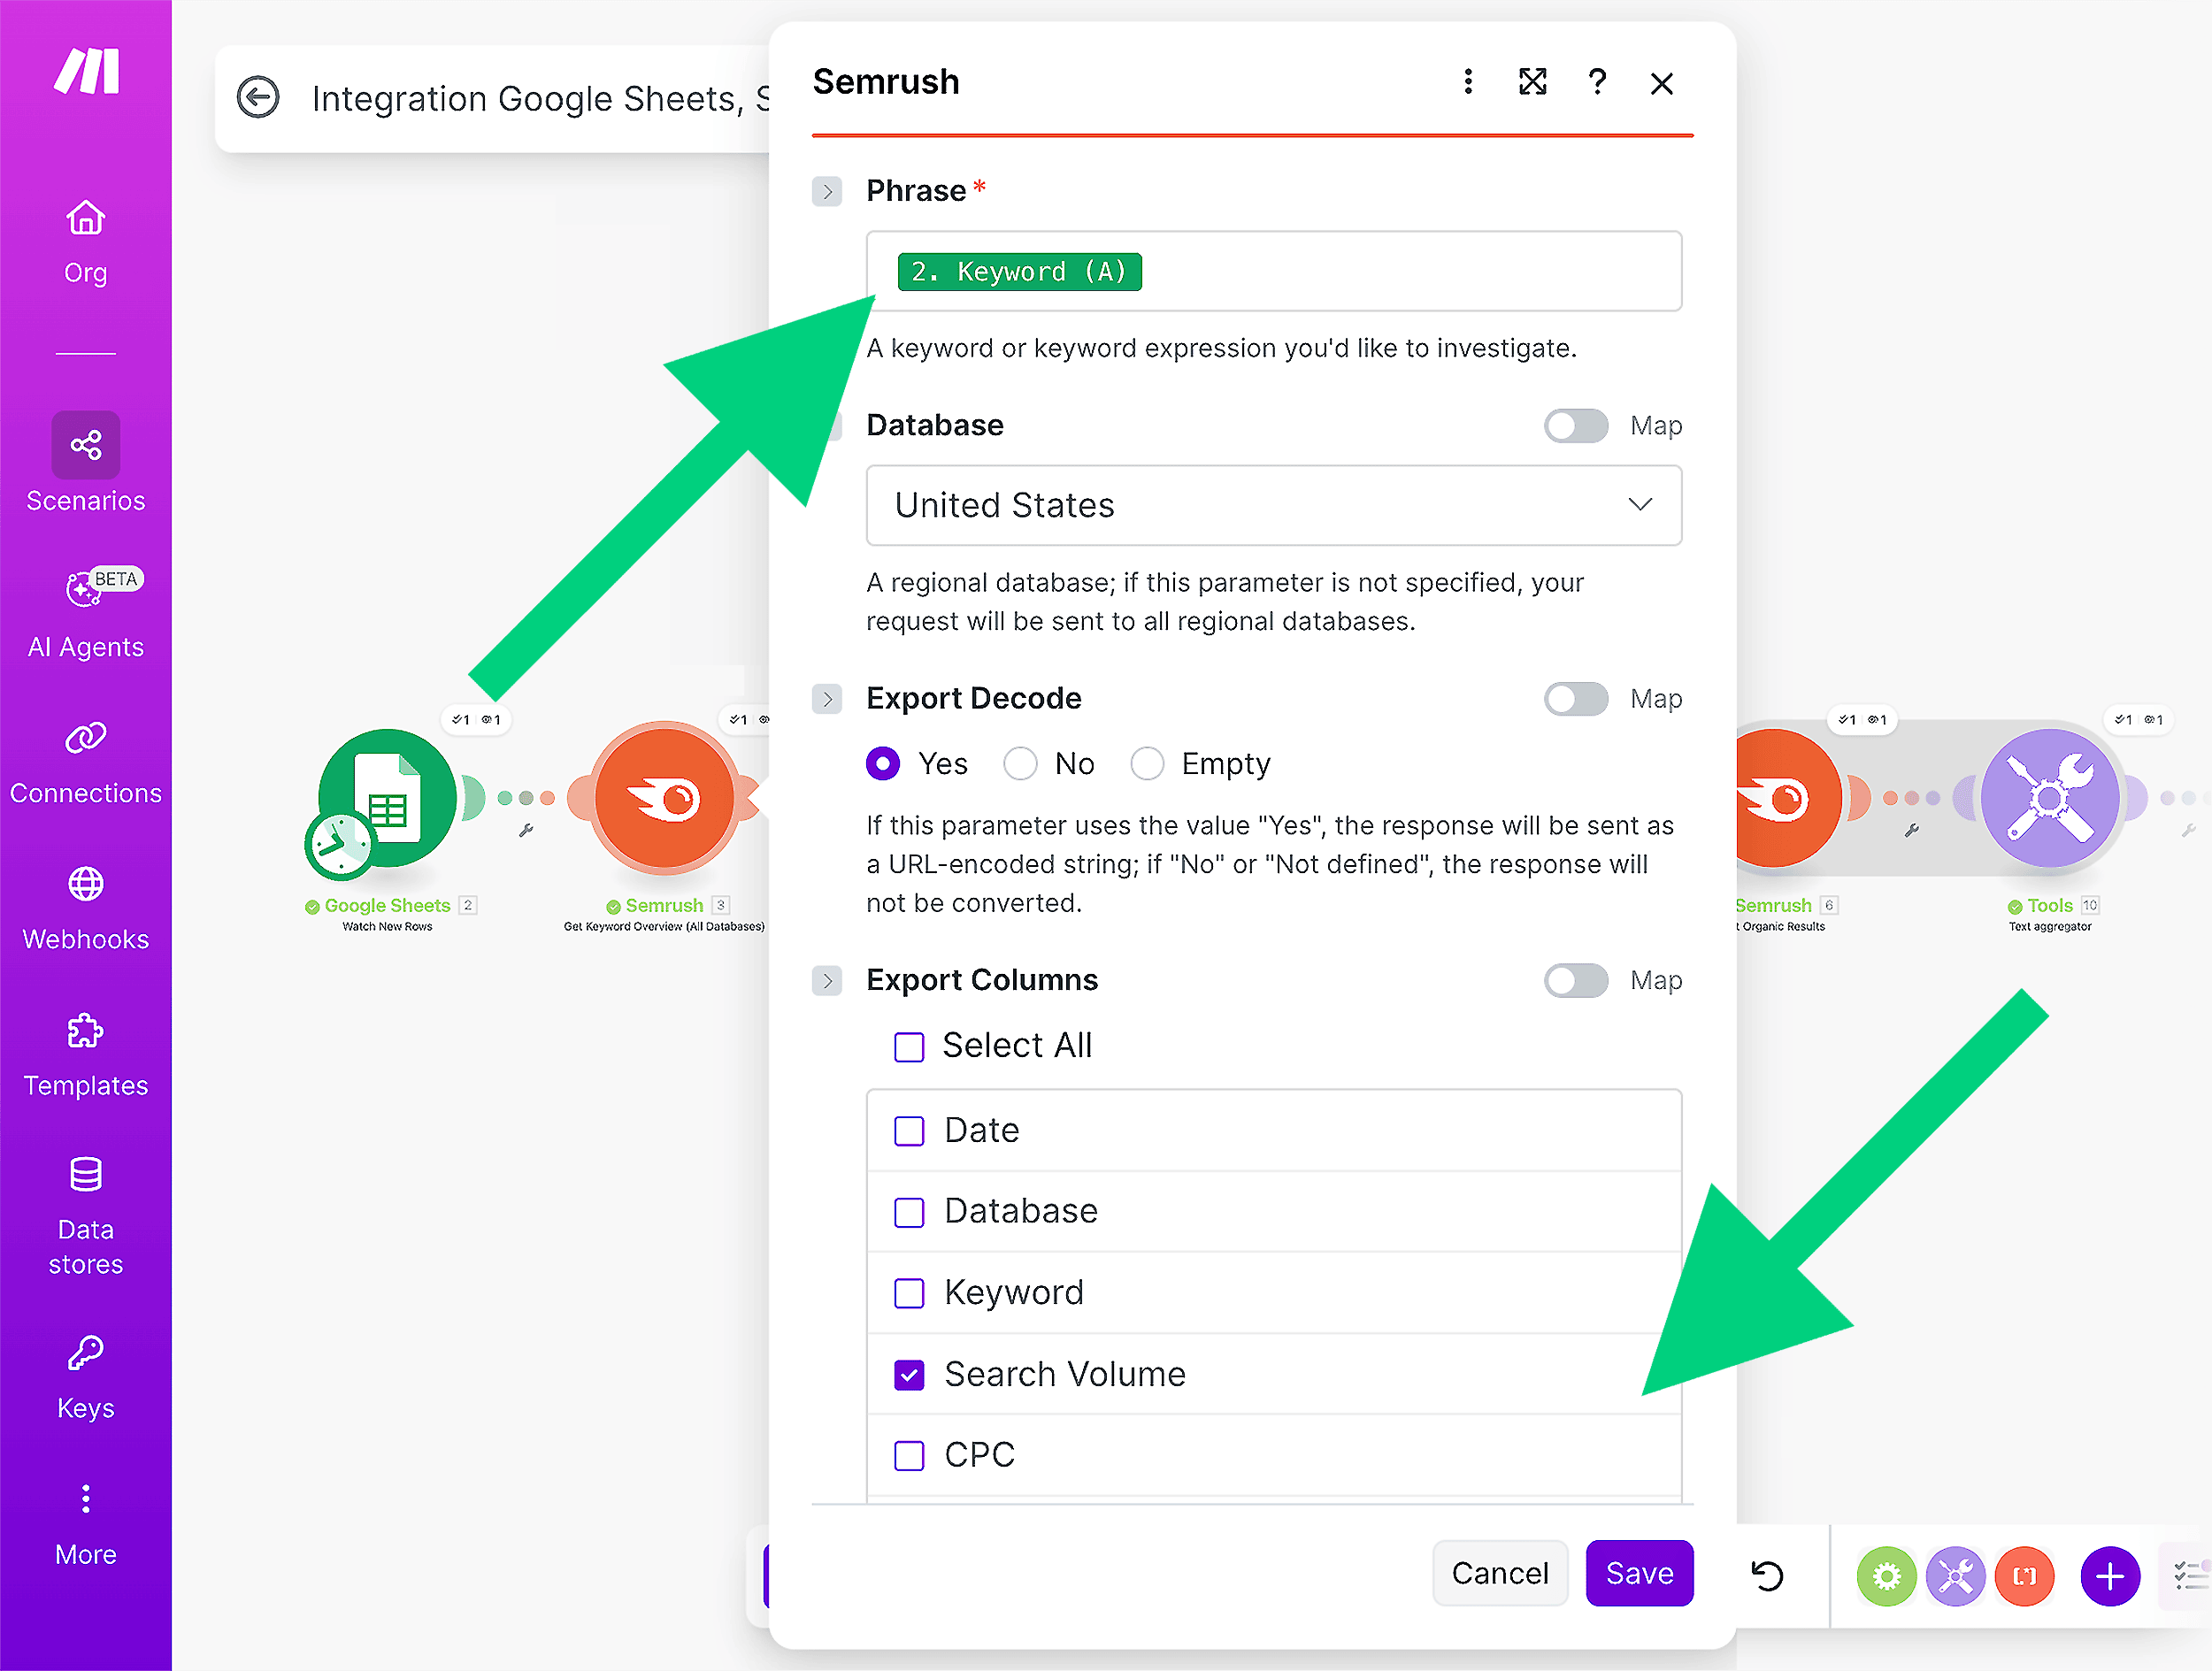Screen dimensions: 2212x1671
Task: Open the Semrush panel options menu
Action: click(1468, 82)
